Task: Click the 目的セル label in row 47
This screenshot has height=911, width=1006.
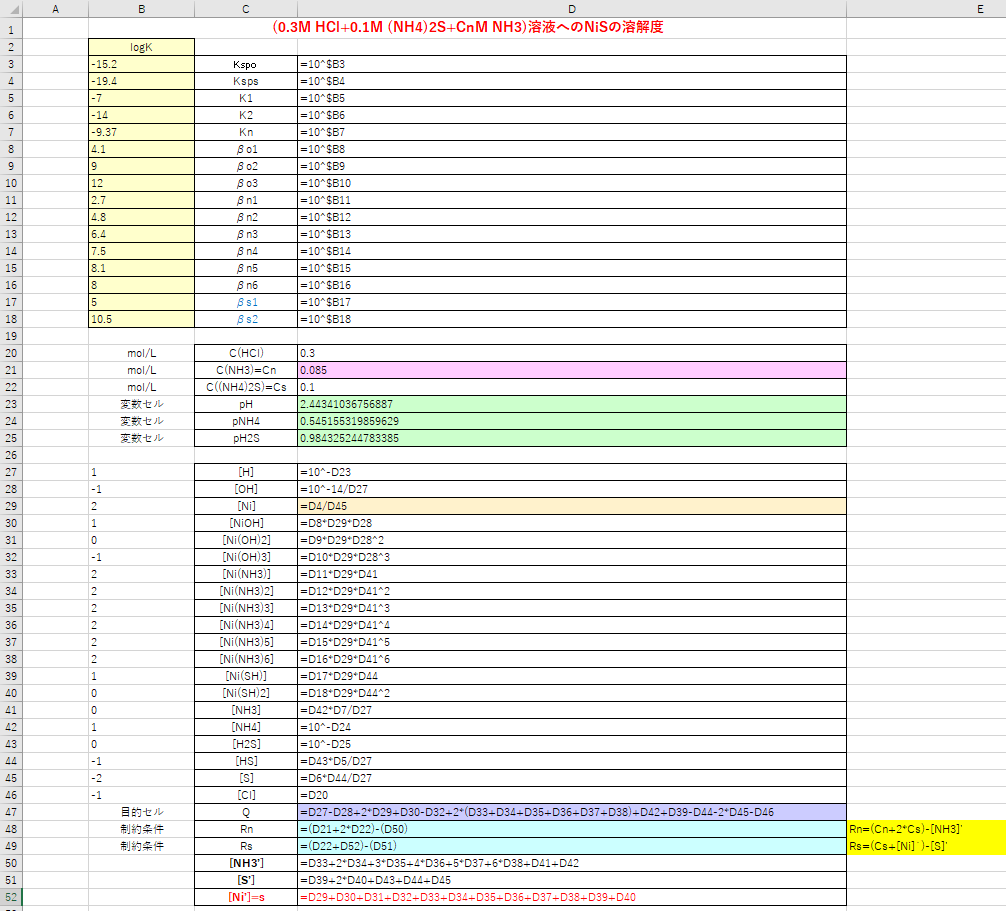Action: pos(142,812)
